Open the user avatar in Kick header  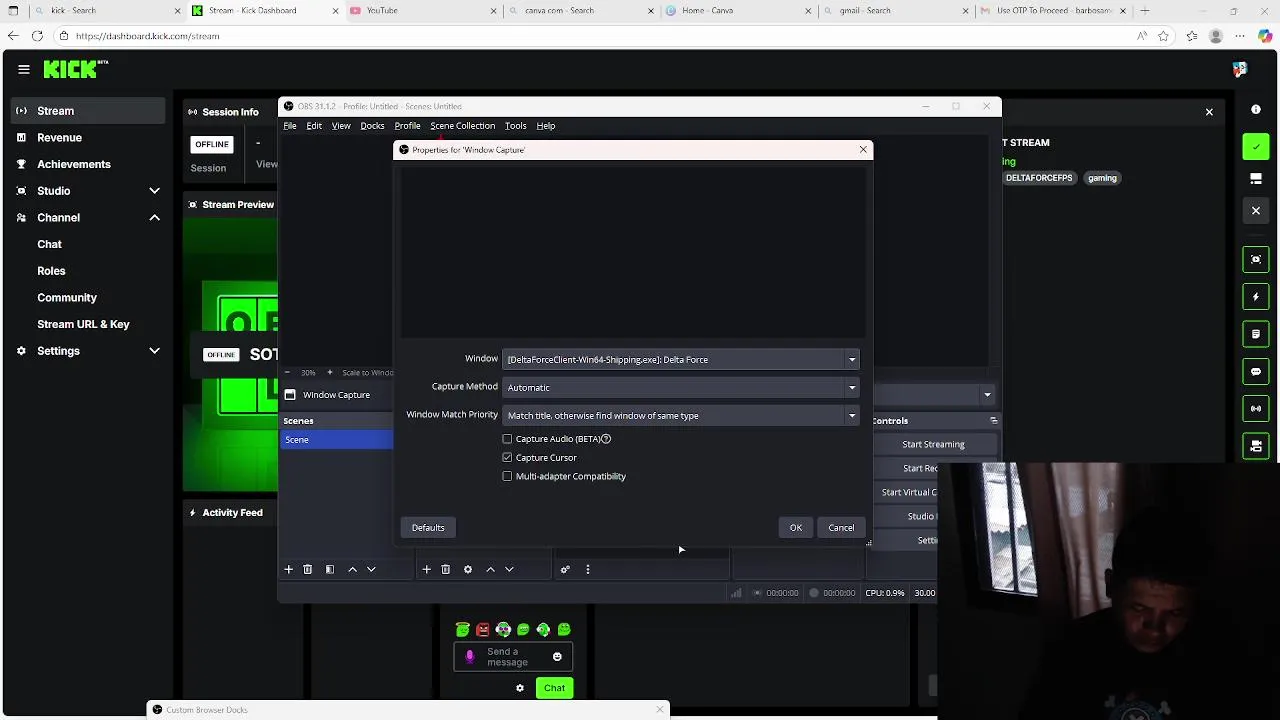click(1240, 69)
